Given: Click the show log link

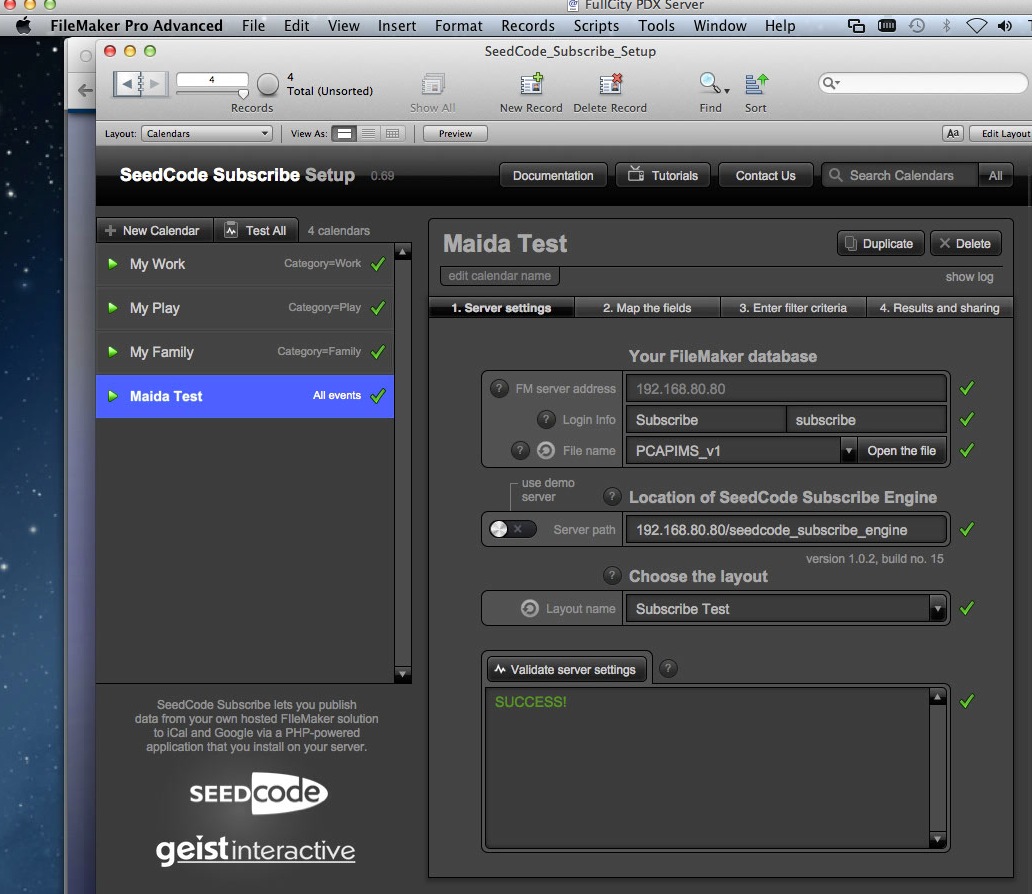Looking at the screenshot, I should pyautogui.click(x=969, y=277).
